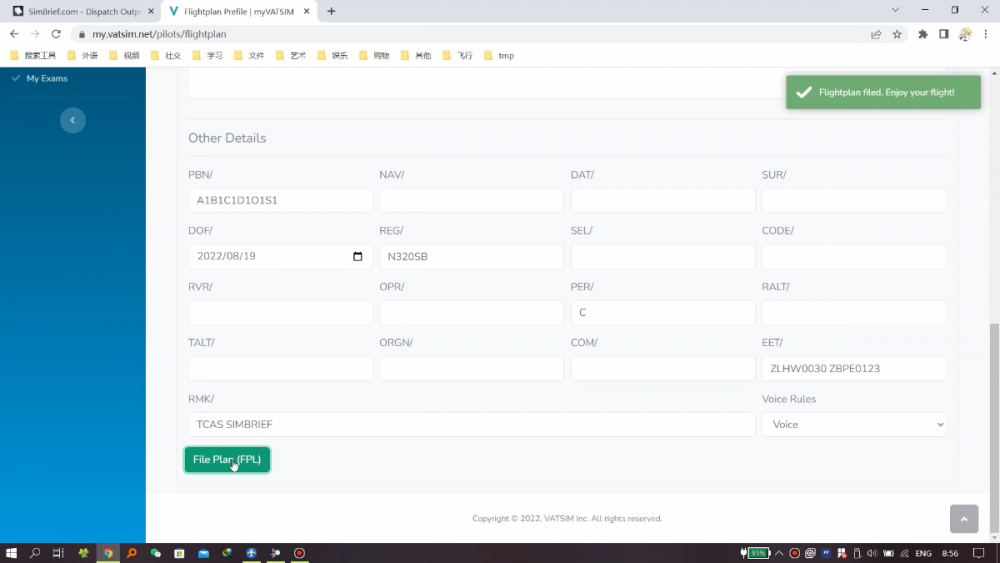Open the browser three-dot menu

(986, 34)
